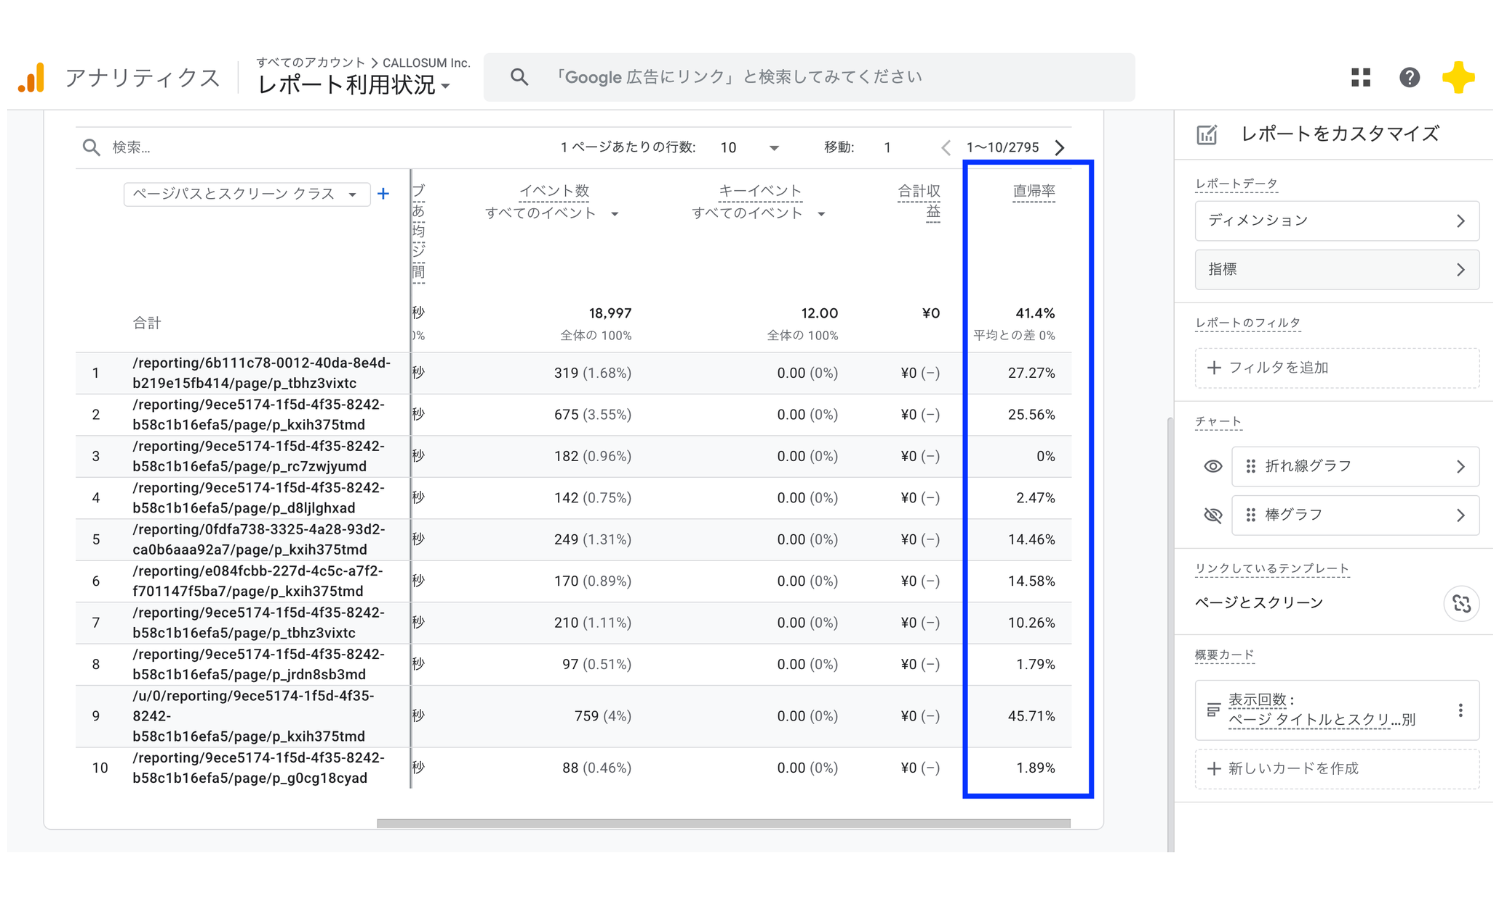Viewport: 1500px width, 900px height.
Task: Sort by the 合計収益 column header
Action: pyautogui.click(x=919, y=201)
